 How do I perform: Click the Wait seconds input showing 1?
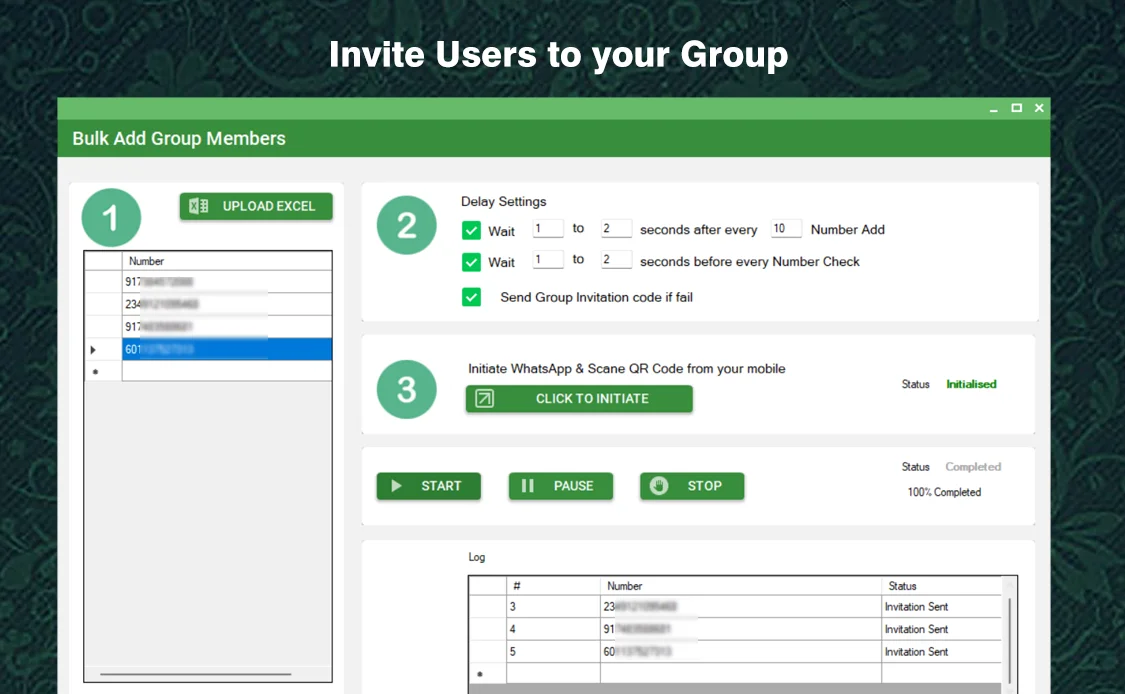click(x=548, y=229)
